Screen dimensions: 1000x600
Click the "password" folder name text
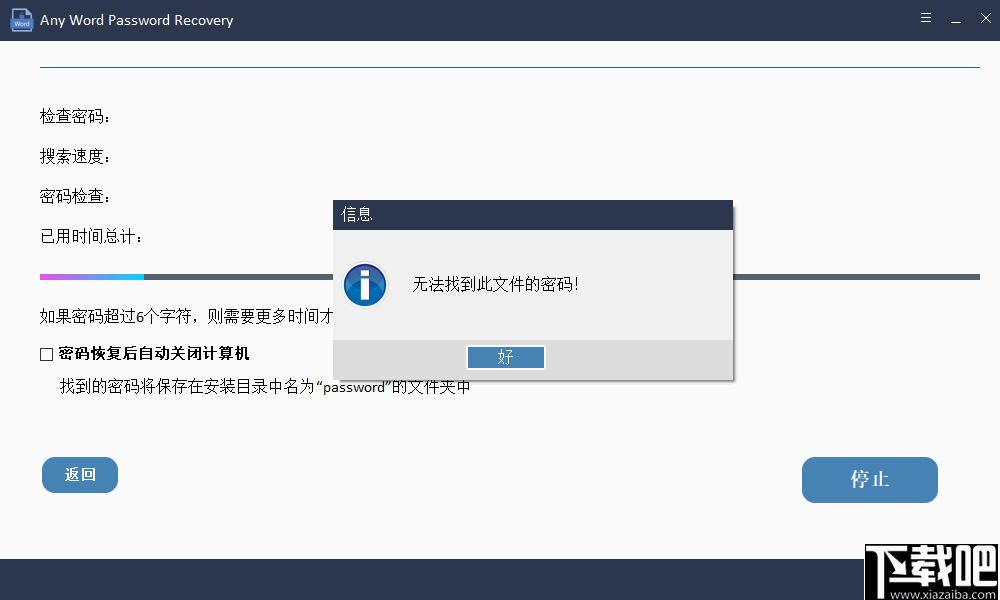tap(352, 389)
